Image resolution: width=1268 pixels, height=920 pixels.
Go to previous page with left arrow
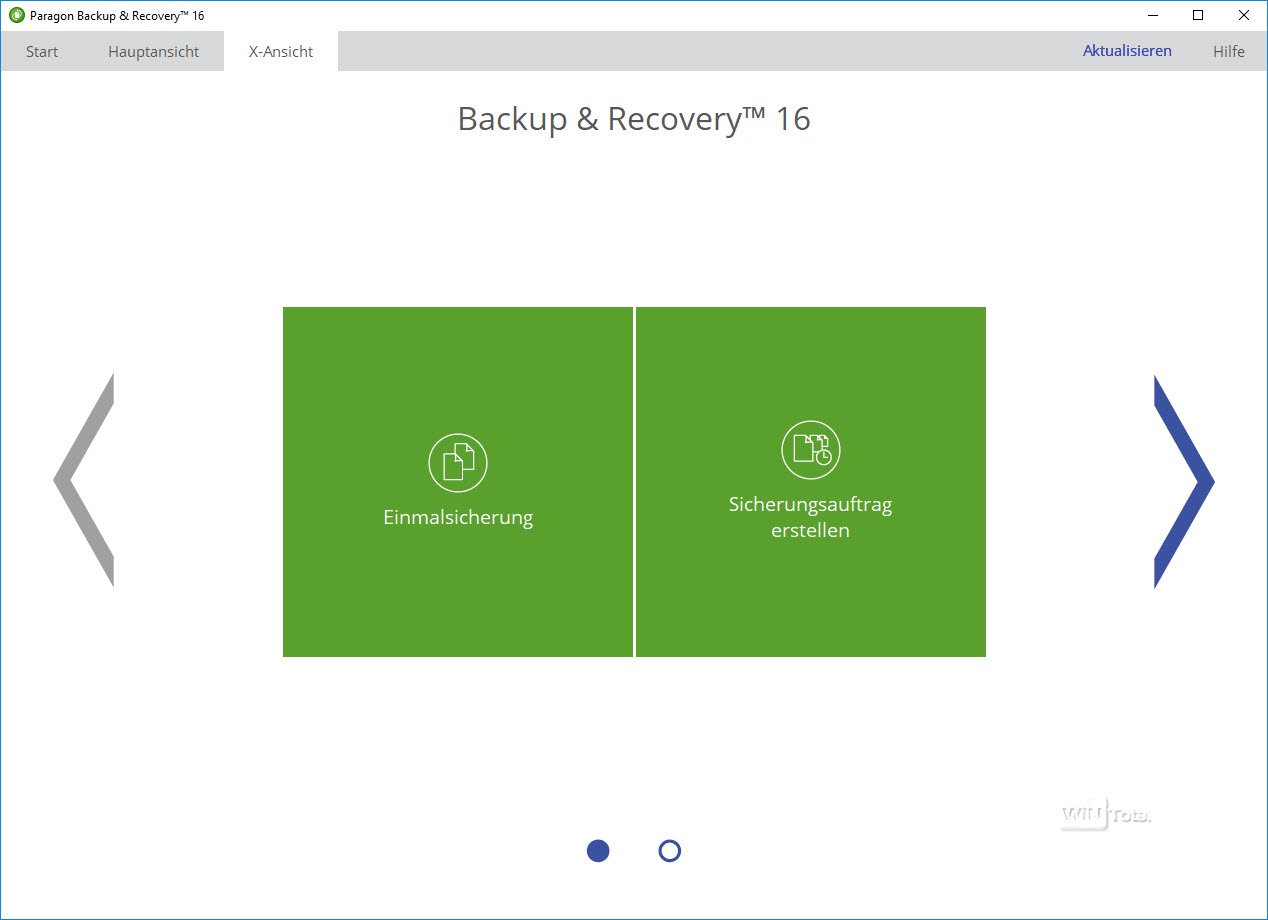coord(84,481)
